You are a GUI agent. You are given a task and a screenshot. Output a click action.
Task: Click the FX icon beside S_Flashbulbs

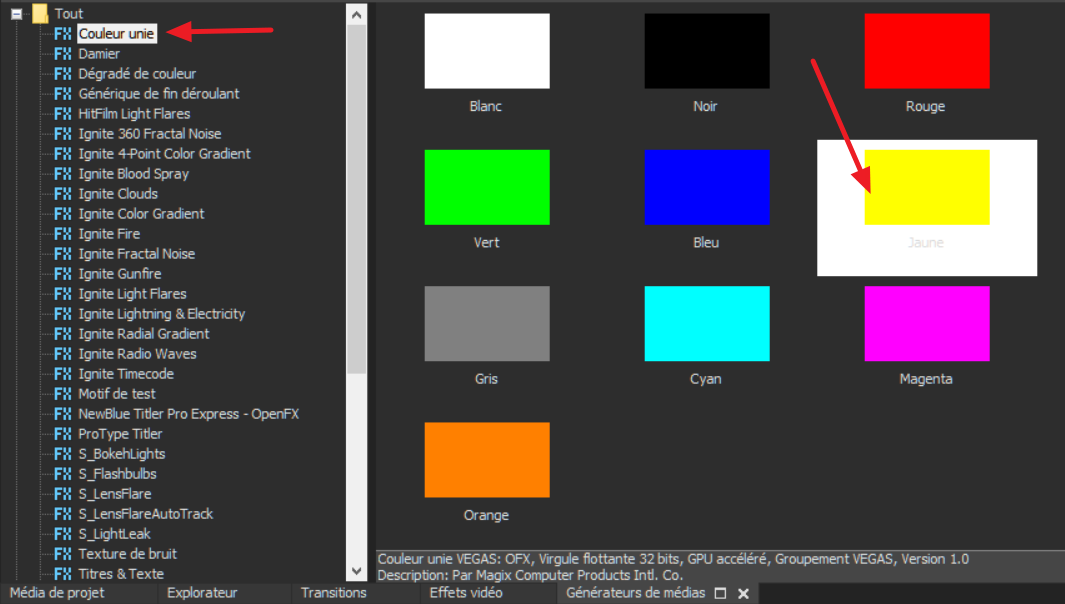[x=63, y=474]
